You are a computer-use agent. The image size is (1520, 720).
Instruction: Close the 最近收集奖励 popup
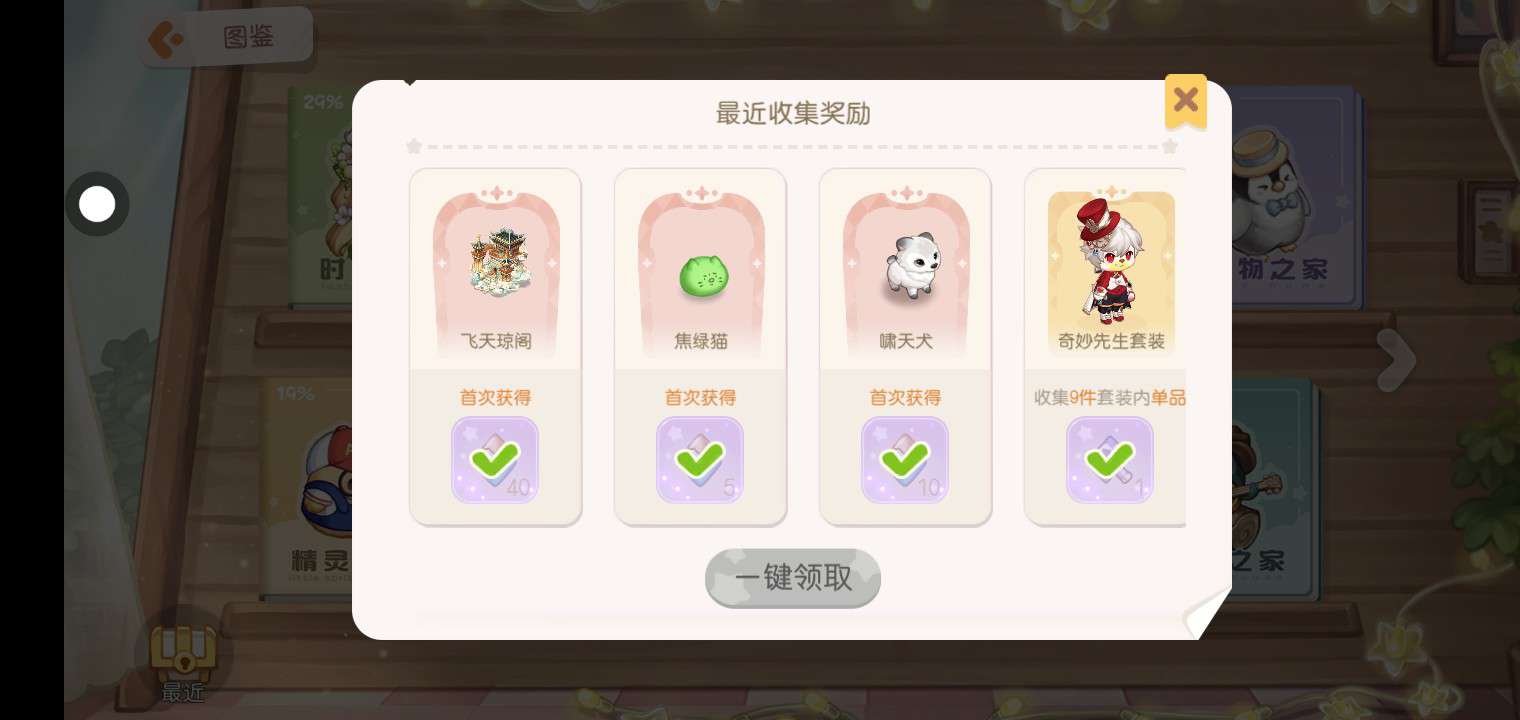(1186, 100)
